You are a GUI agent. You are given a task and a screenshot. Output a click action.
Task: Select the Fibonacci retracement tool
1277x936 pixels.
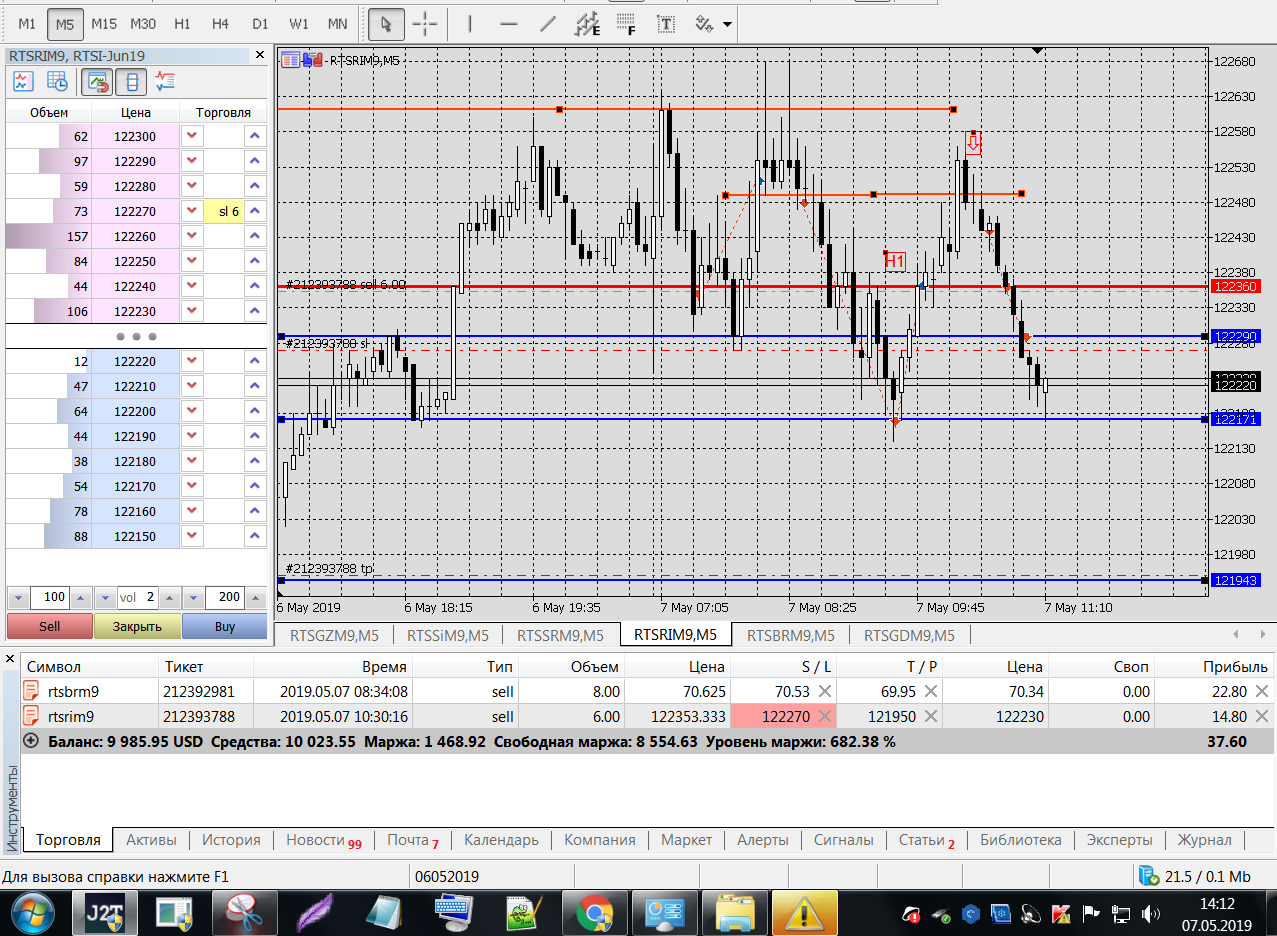click(627, 23)
